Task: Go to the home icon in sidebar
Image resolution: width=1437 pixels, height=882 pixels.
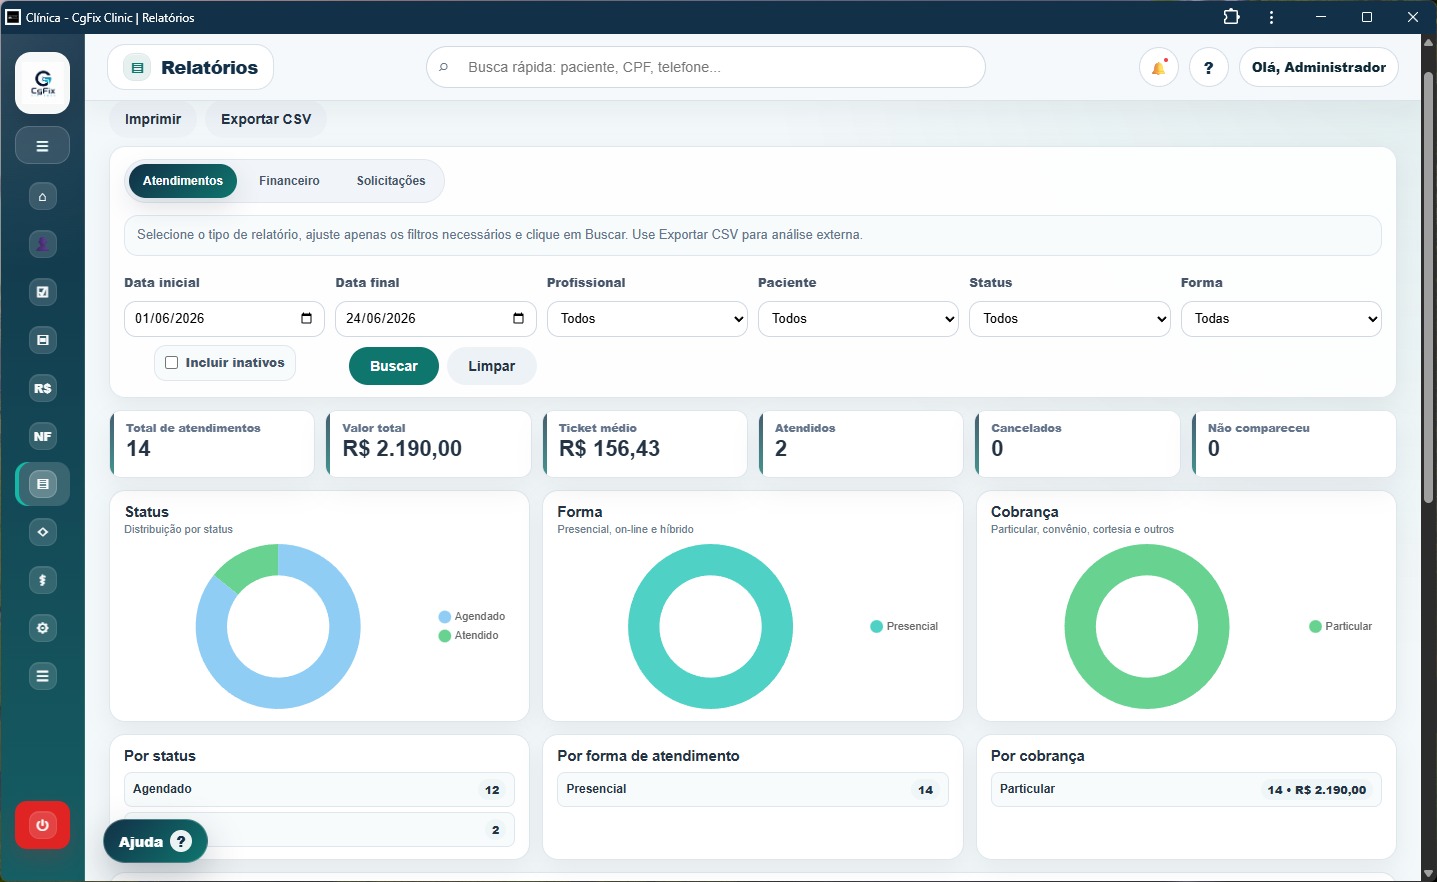Action: (x=42, y=197)
